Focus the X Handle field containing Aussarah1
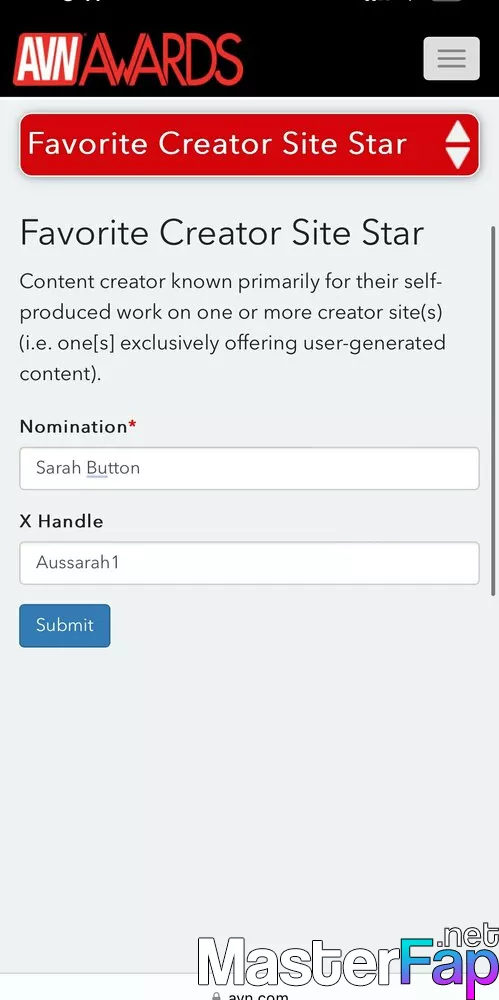499x1000 pixels. pos(250,563)
